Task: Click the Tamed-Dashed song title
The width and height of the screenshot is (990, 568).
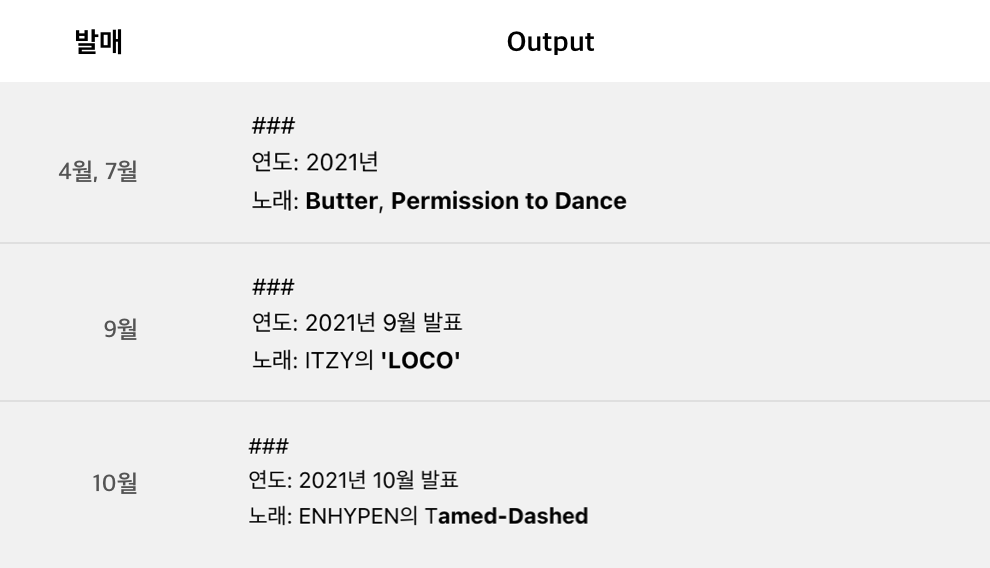Action: [506, 516]
